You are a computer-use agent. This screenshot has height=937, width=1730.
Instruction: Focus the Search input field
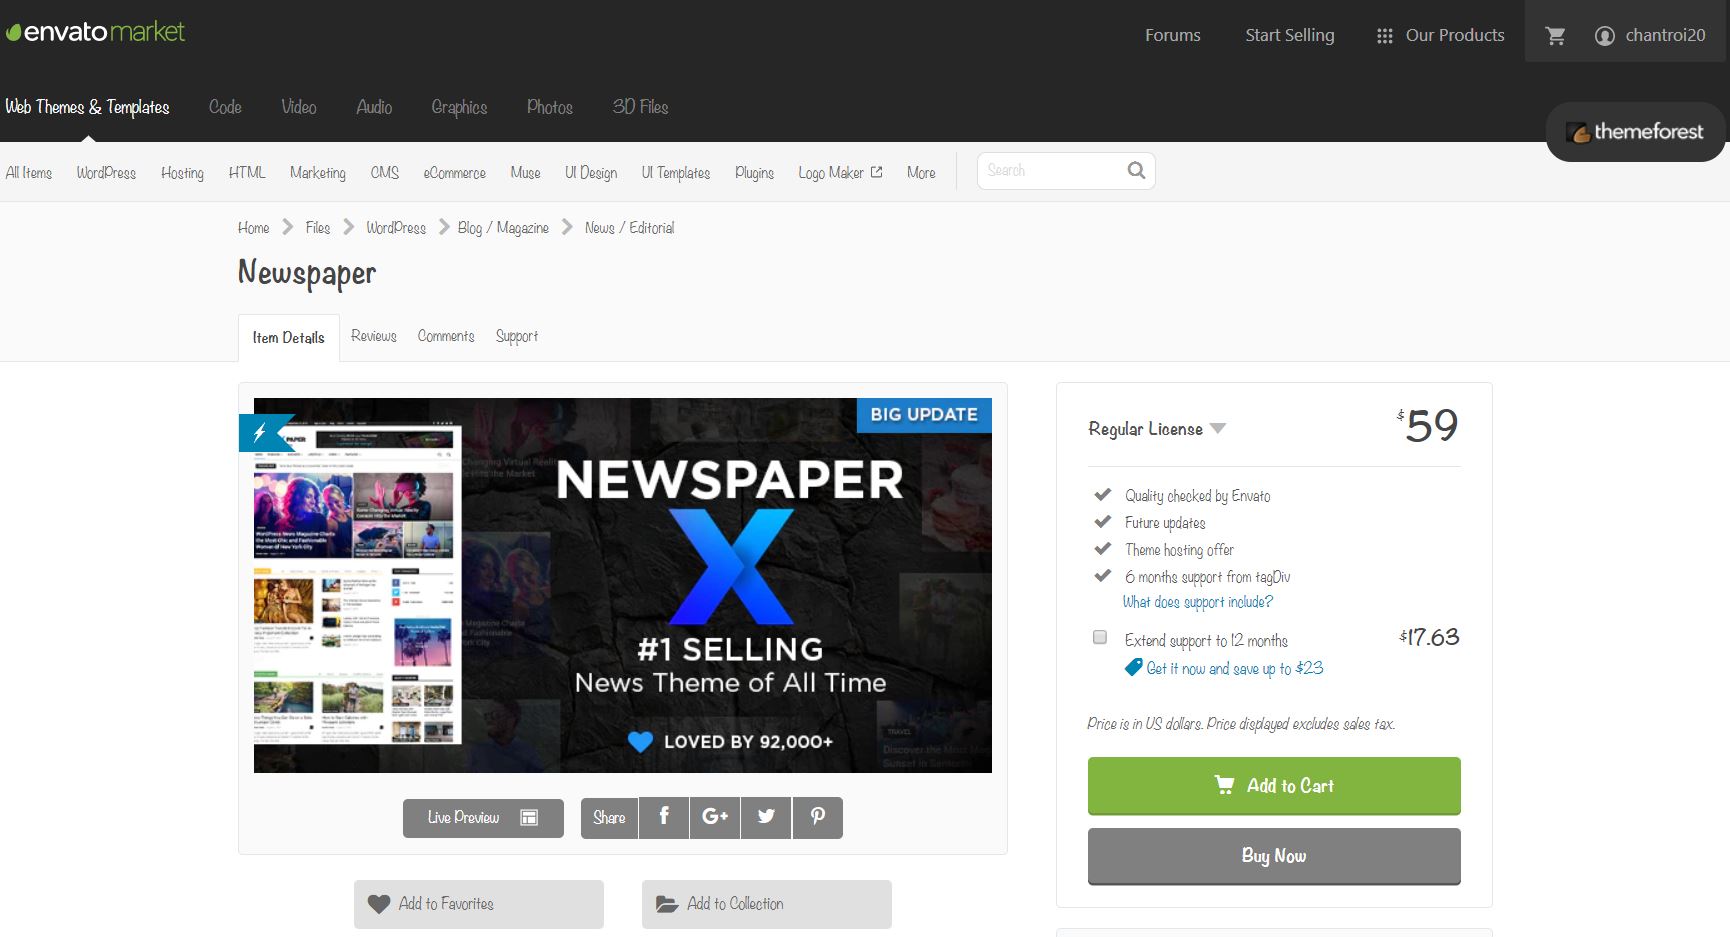(1052, 171)
